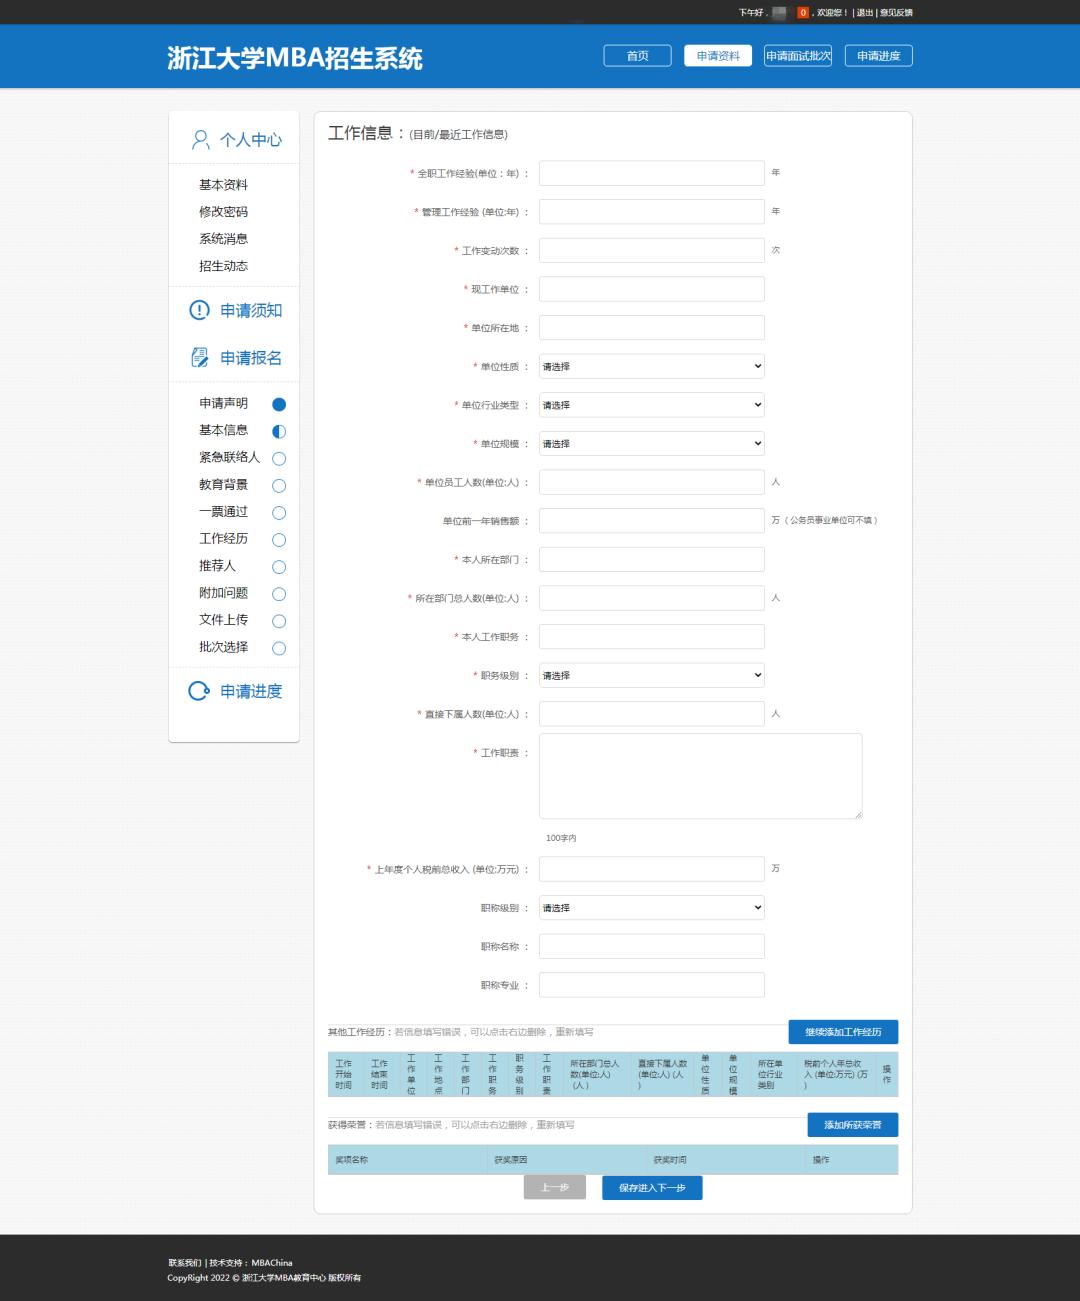Click 添加所获荣誉 to add an award
1080x1301 pixels.
coord(852,1124)
